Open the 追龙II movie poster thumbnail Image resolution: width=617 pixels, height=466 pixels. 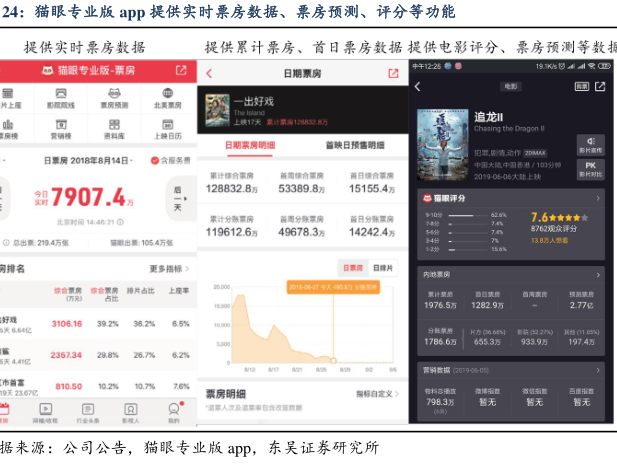click(443, 144)
